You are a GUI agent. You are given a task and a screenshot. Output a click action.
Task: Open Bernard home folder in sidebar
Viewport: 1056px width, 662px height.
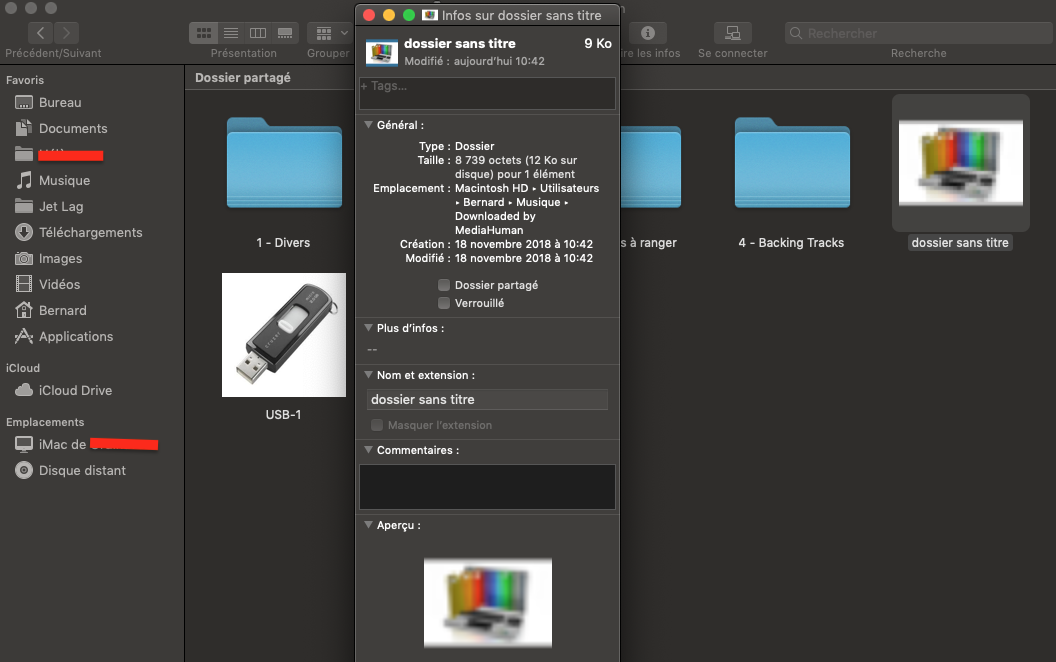[x=51, y=310]
